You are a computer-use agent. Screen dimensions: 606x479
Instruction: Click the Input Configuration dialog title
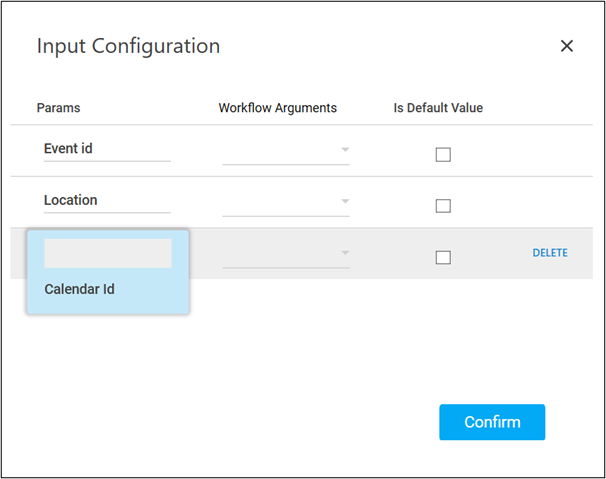click(128, 46)
